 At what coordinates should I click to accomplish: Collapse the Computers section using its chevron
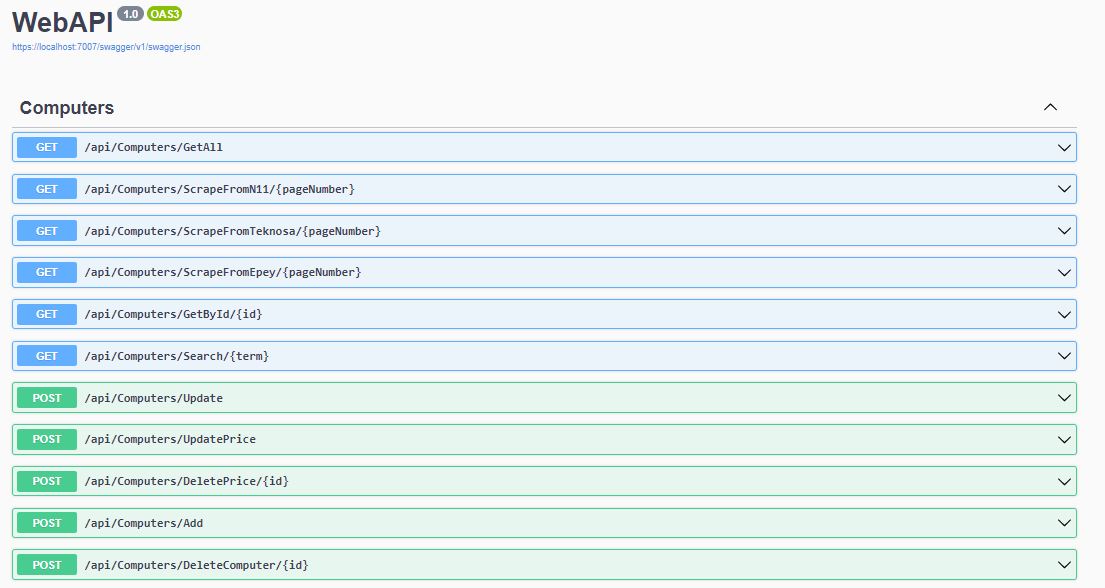[1050, 107]
